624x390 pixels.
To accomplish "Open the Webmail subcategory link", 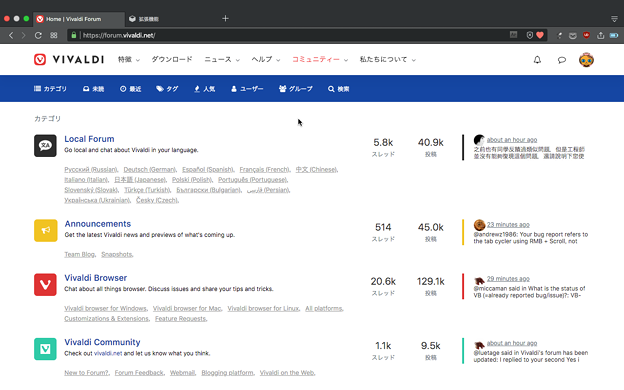I will tap(182, 373).
